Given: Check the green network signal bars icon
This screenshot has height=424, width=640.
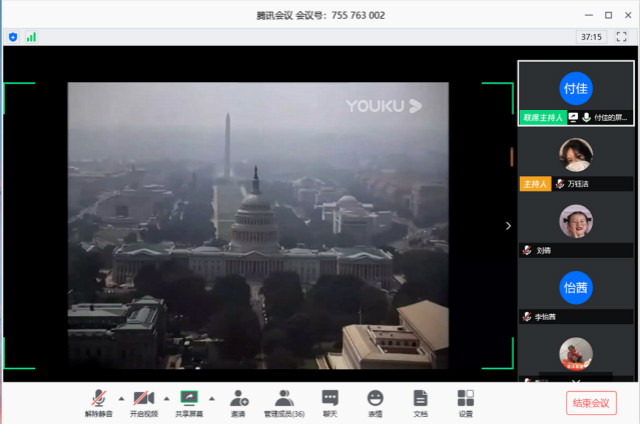Looking at the screenshot, I should [x=31, y=37].
